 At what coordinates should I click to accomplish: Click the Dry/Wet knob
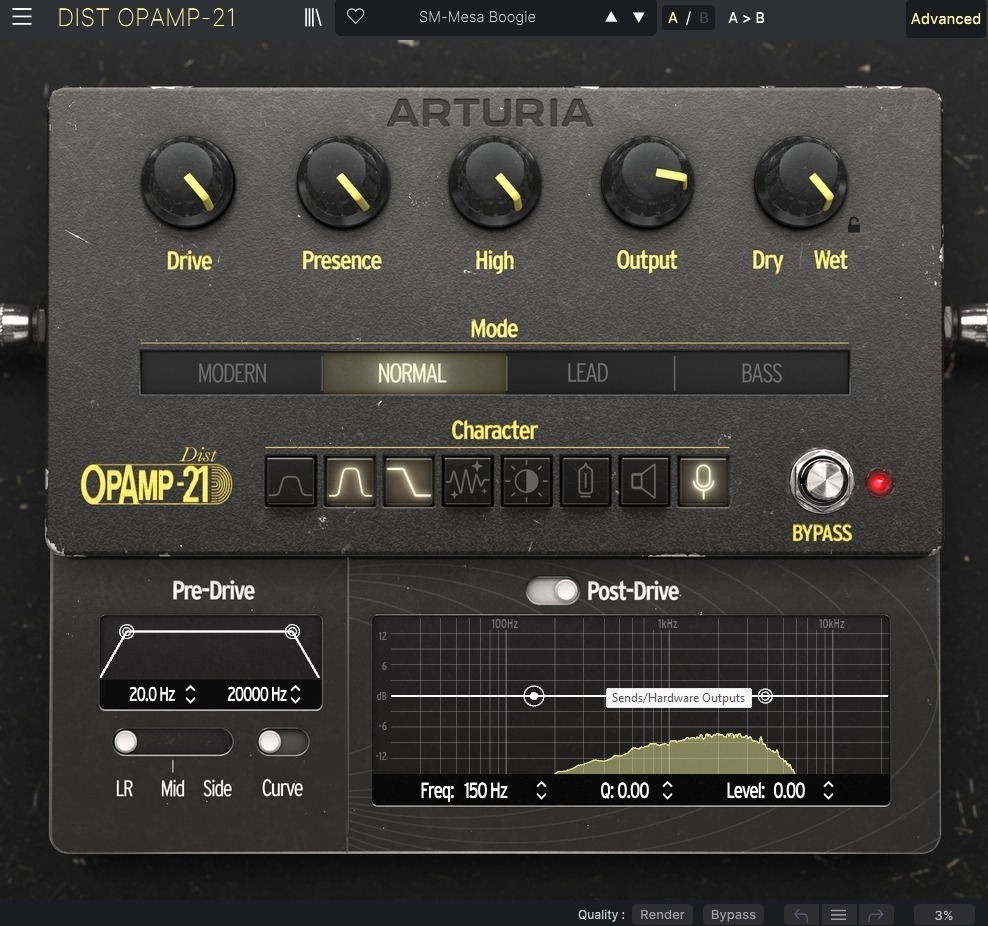click(x=800, y=183)
